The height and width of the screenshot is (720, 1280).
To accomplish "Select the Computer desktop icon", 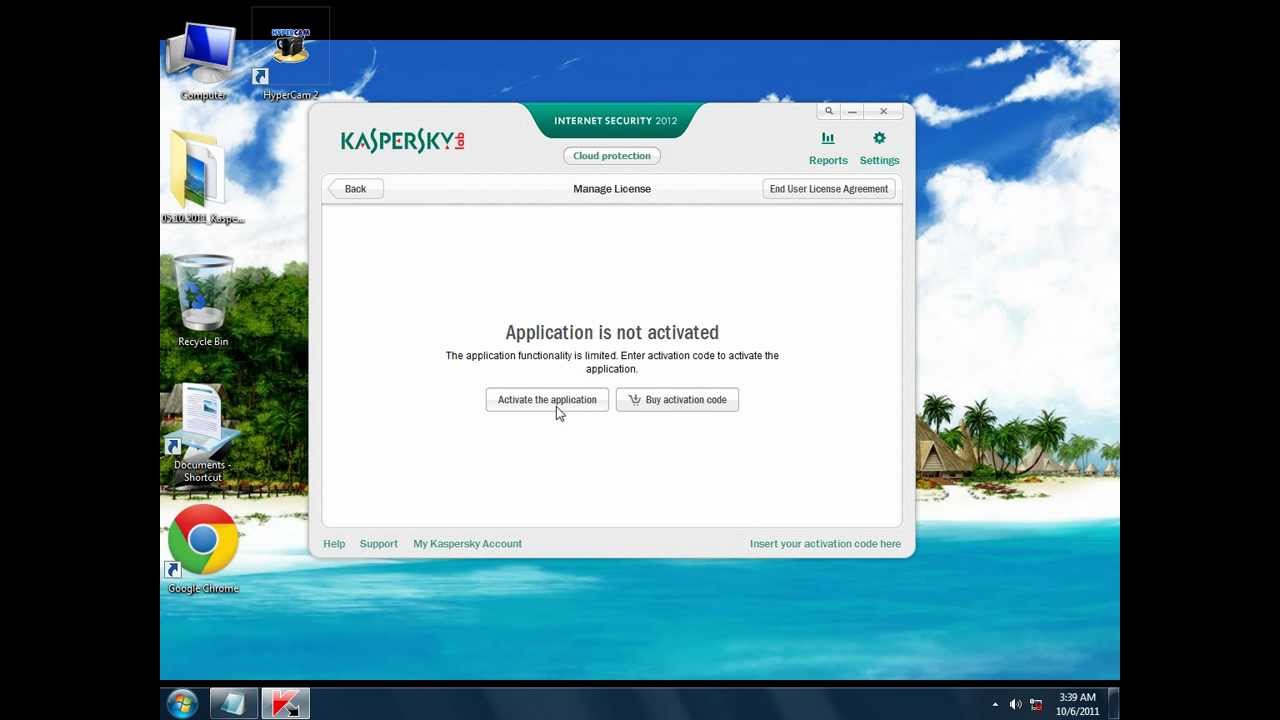I will tap(203, 62).
